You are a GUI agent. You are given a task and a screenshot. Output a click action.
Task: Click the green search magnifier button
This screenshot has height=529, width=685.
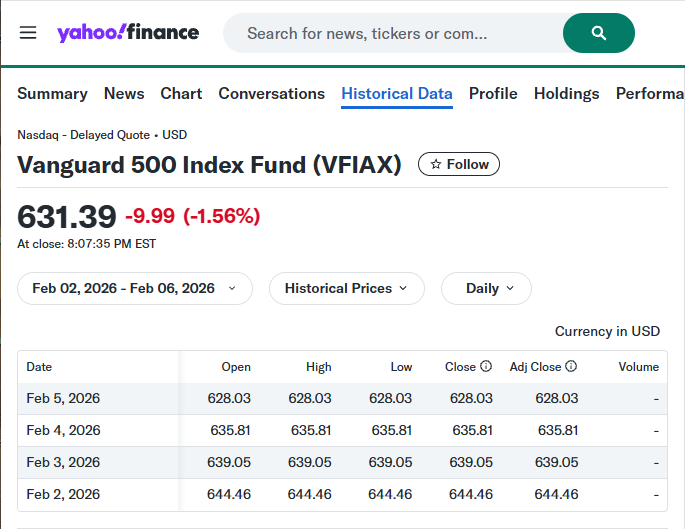599,33
